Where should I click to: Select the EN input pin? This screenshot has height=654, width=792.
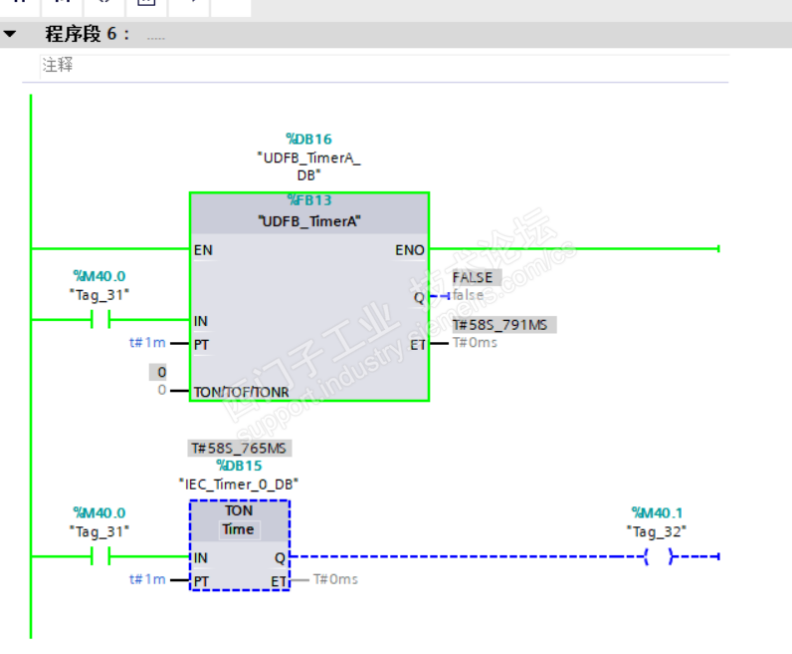pyautogui.click(x=203, y=250)
